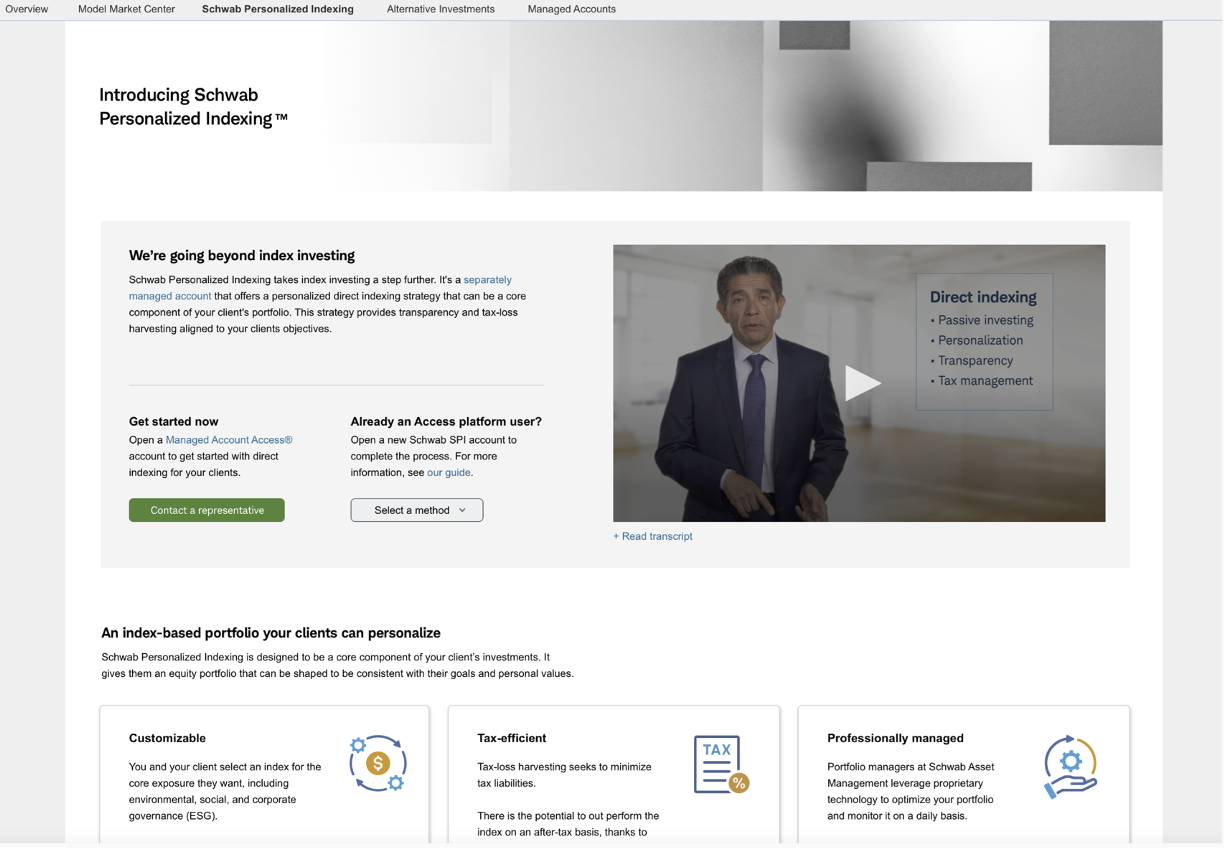This screenshot has width=1224, height=848.
Task: Open the separately managed account link
Action: tap(320, 288)
